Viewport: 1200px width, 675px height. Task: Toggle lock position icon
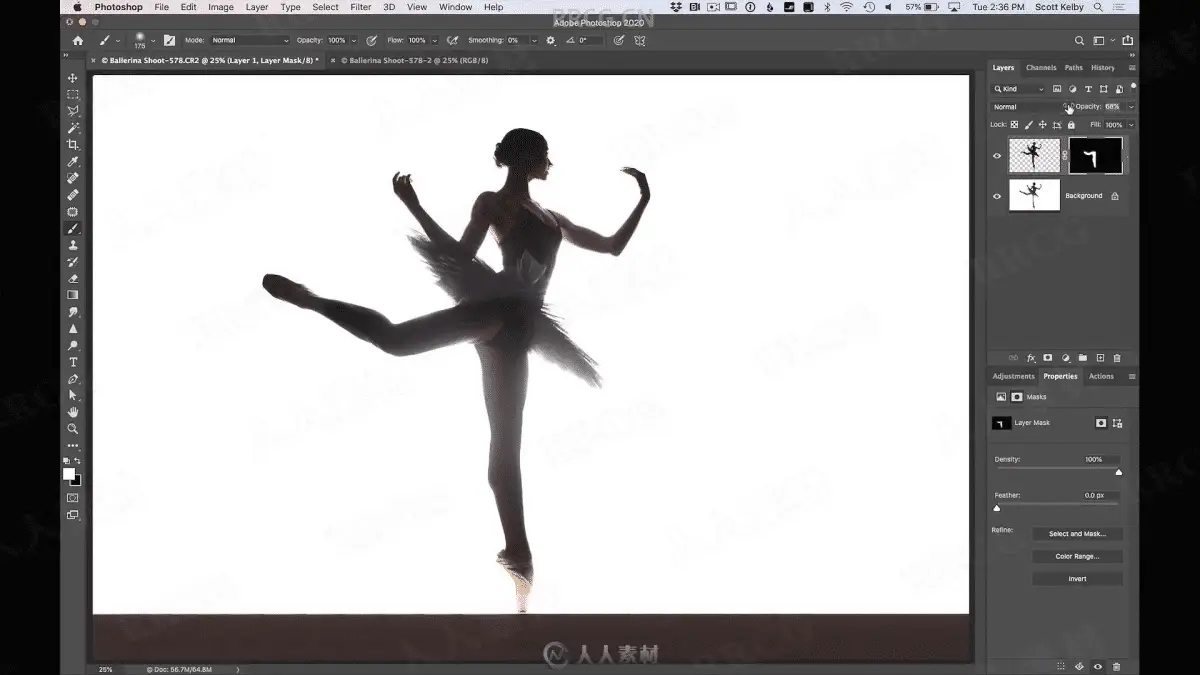1043,125
